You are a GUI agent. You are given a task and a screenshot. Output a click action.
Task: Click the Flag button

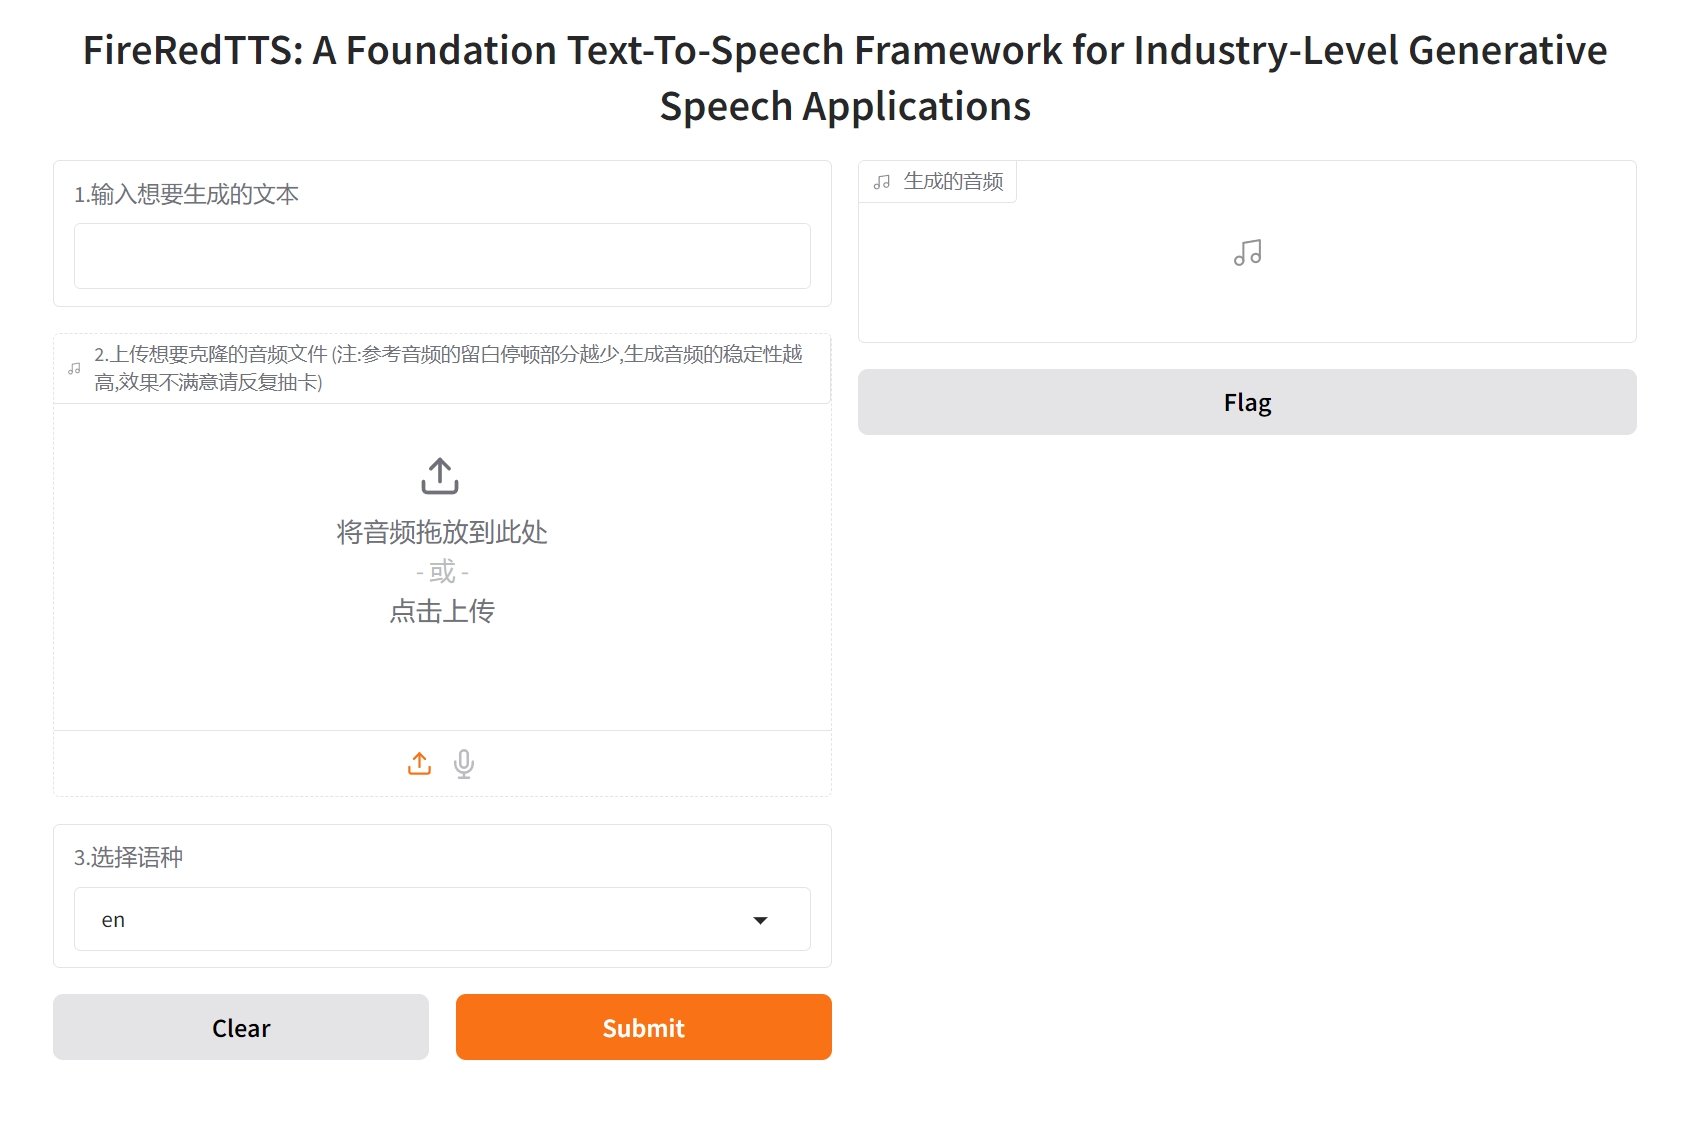point(1247,402)
